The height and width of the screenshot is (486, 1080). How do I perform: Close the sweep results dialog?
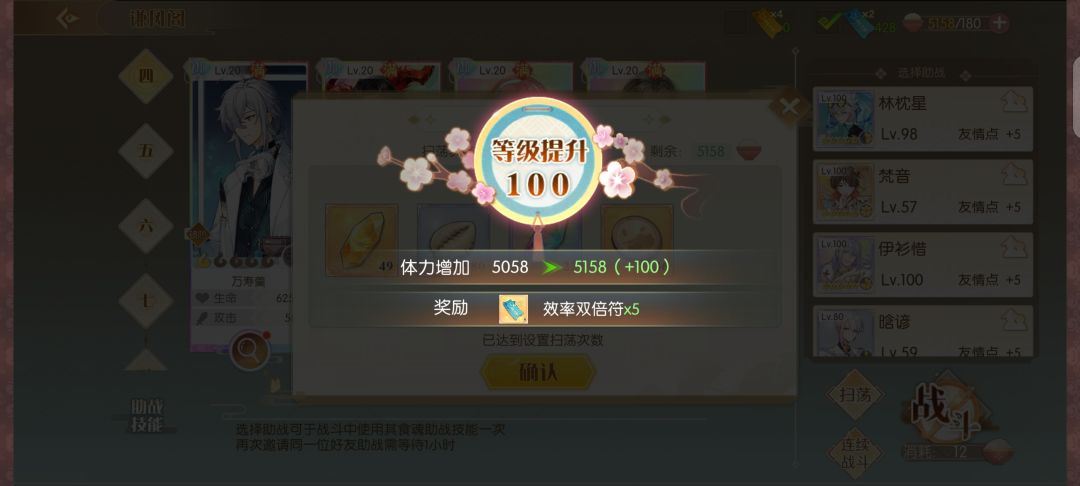coord(789,107)
